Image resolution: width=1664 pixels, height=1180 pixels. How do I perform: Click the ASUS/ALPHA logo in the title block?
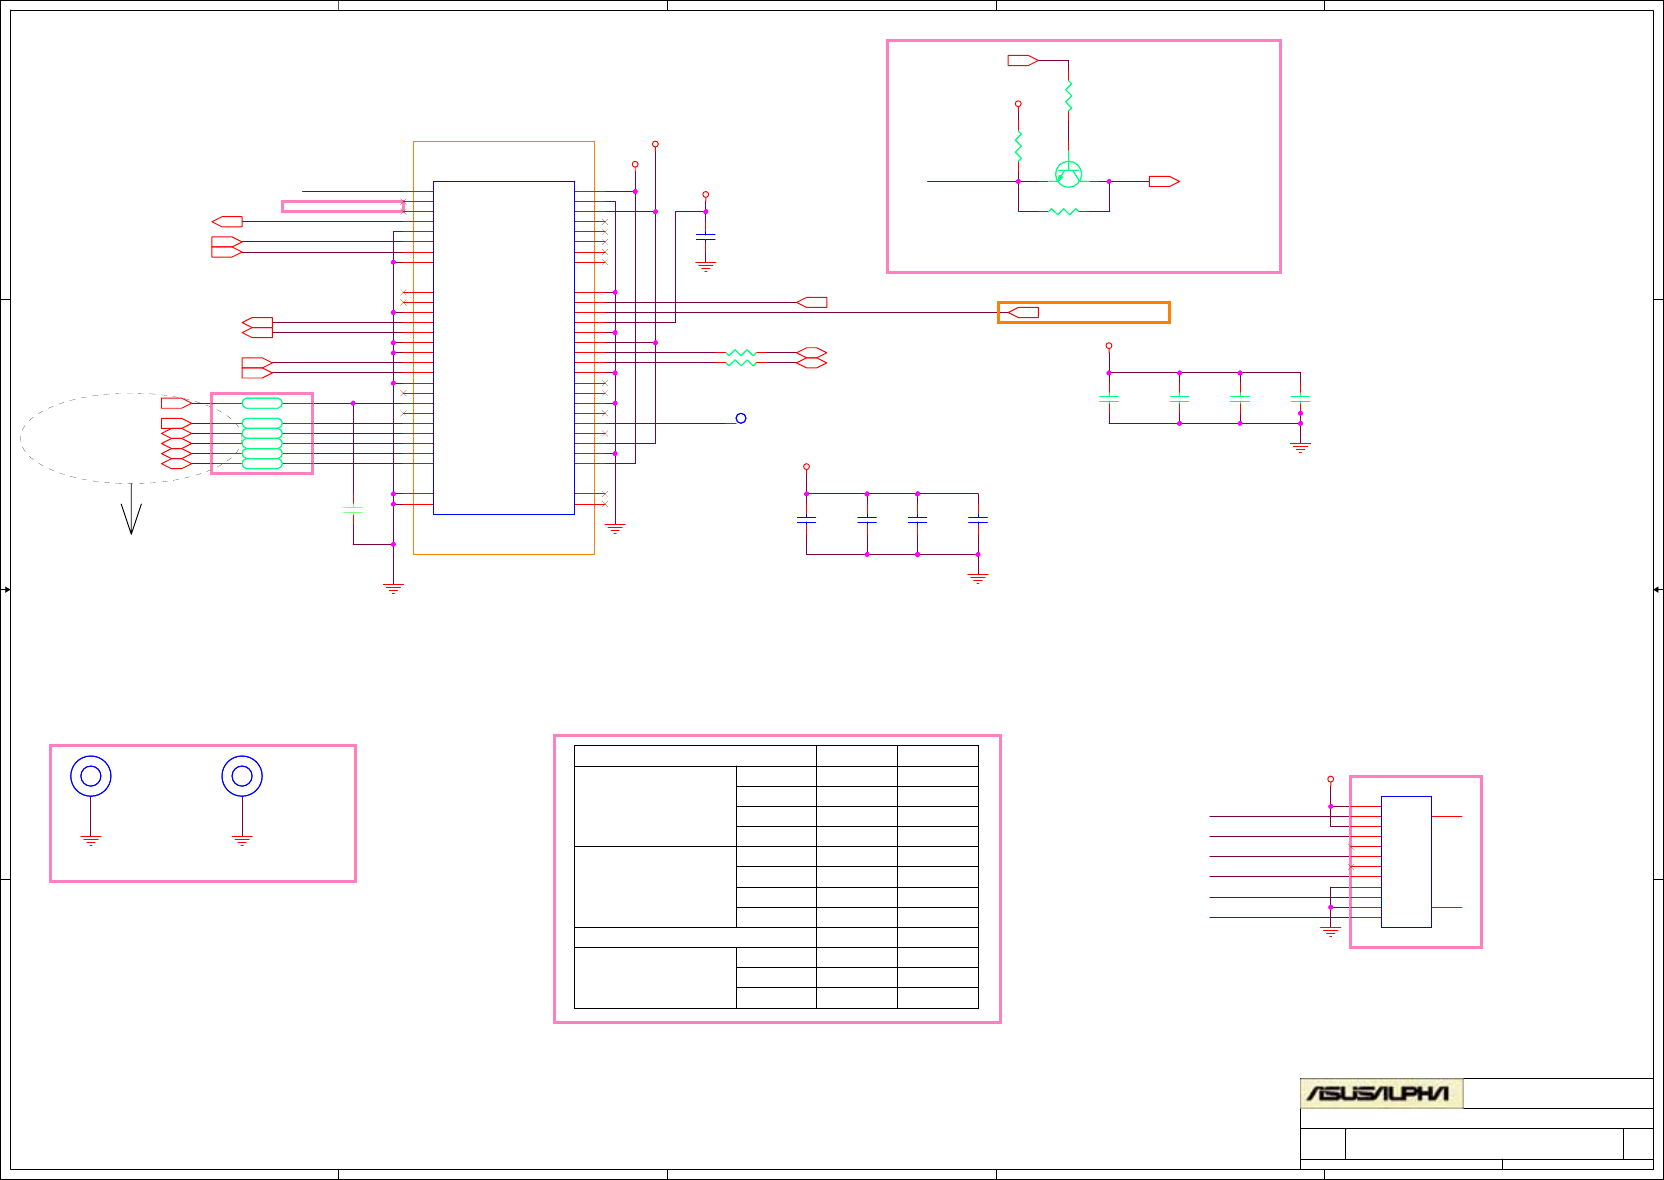click(1381, 1093)
